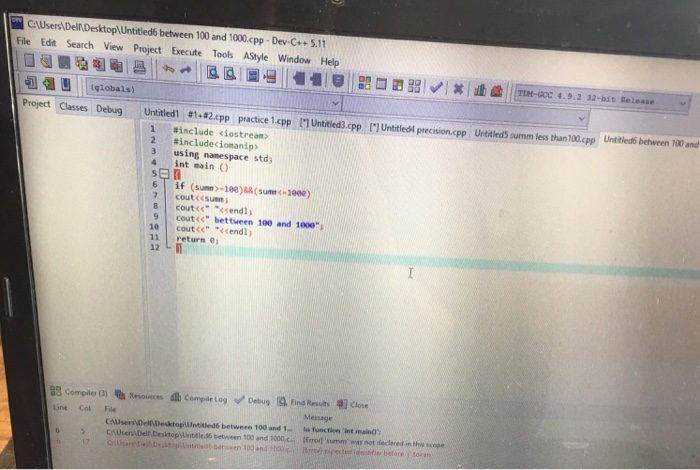Click the New project icon in second toolbar row
This screenshot has height=470, width=700.
point(31,82)
